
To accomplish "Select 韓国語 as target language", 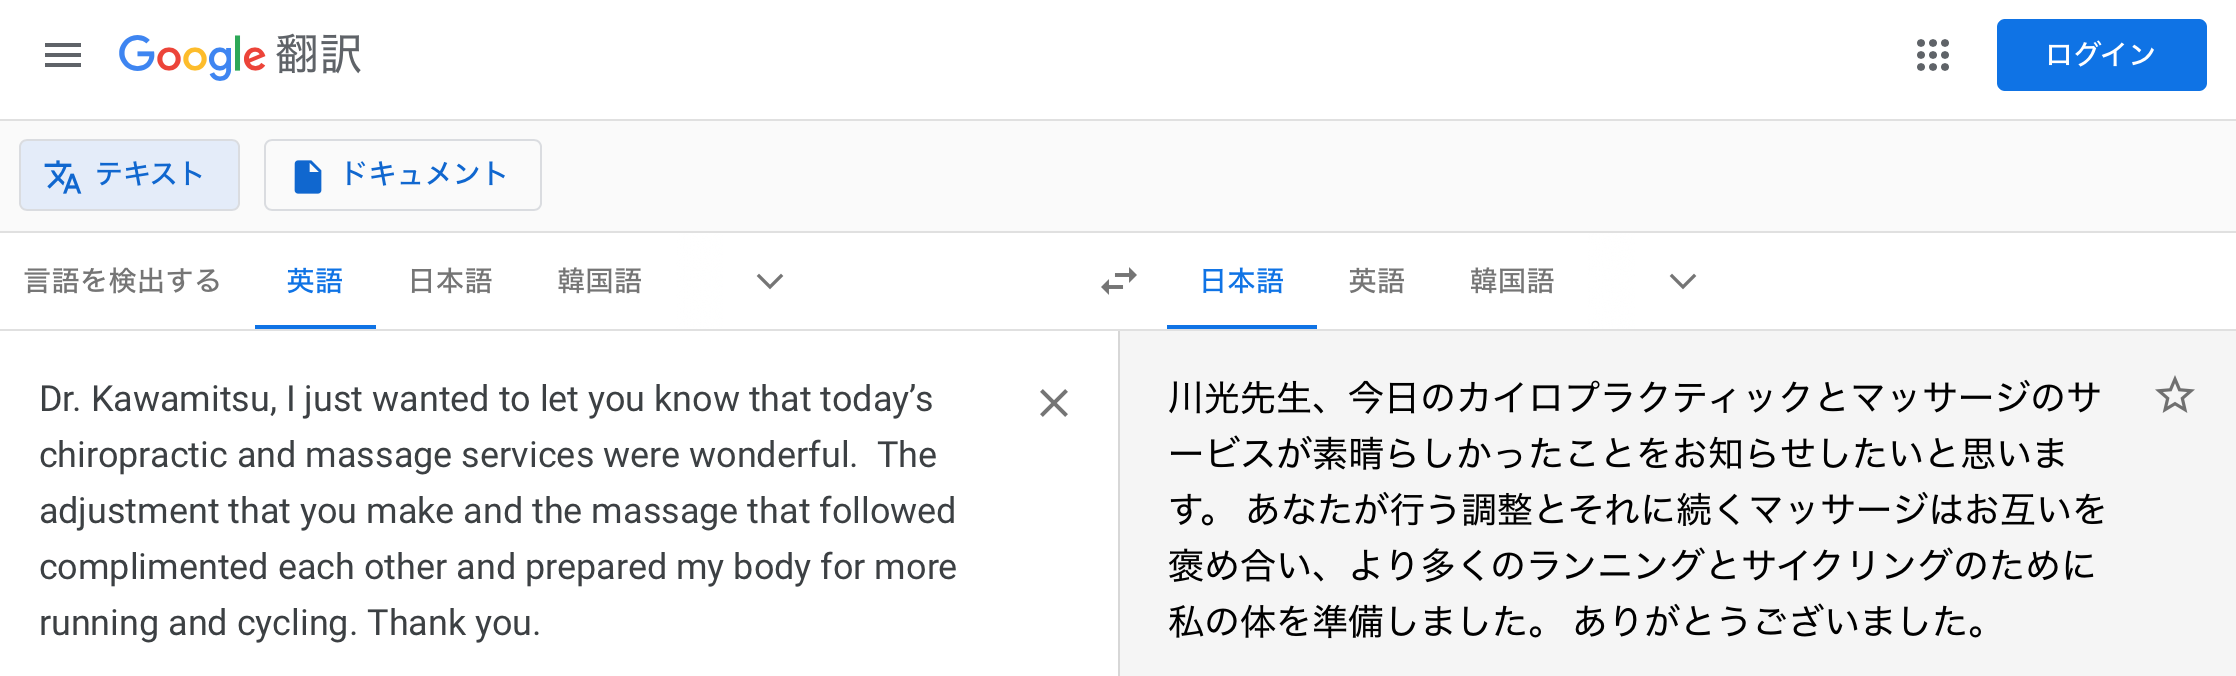I will tap(1512, 281).
